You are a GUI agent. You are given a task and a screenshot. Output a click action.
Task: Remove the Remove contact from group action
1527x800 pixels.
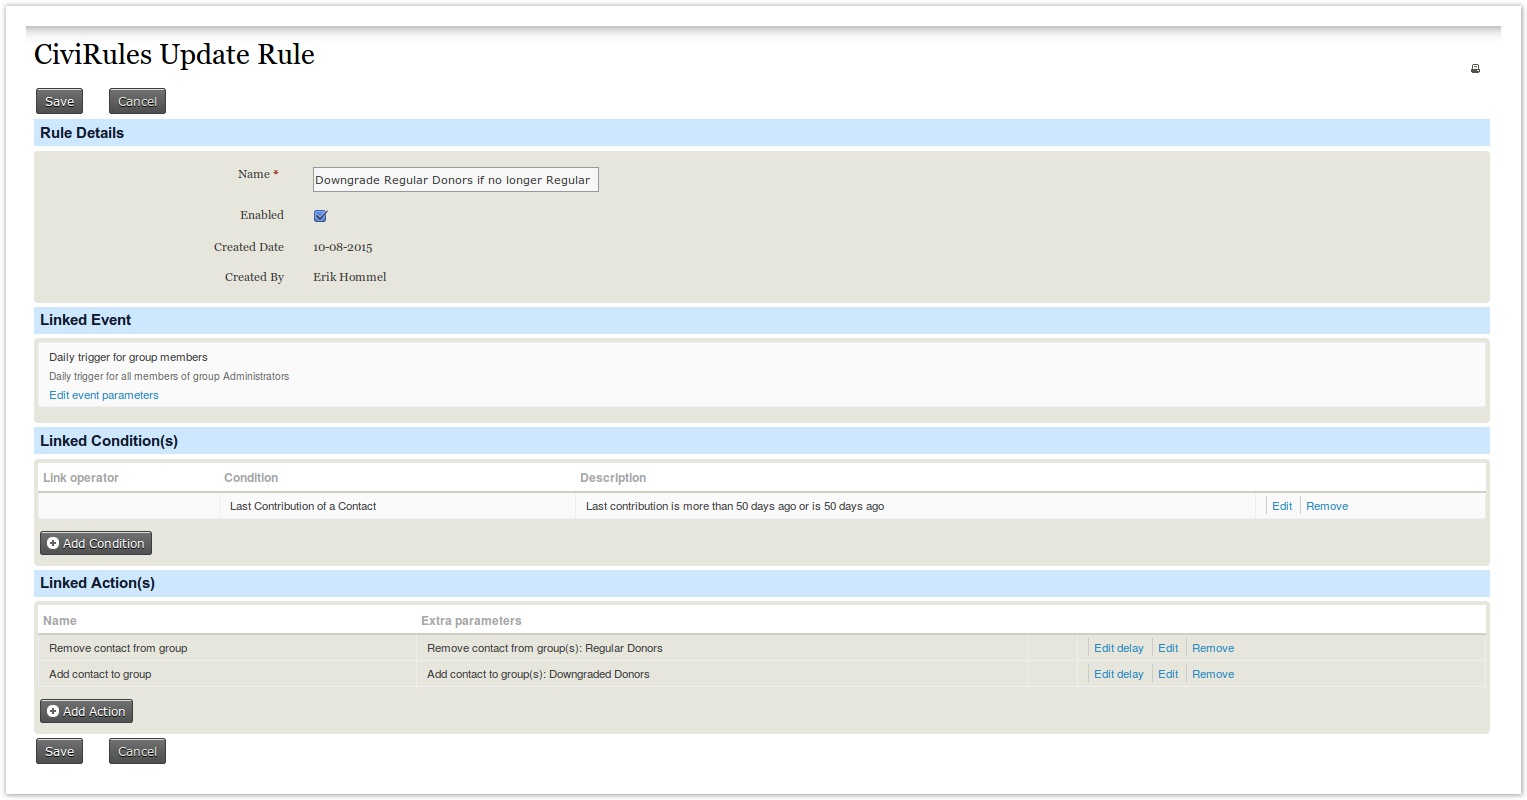click(1213, 648)
